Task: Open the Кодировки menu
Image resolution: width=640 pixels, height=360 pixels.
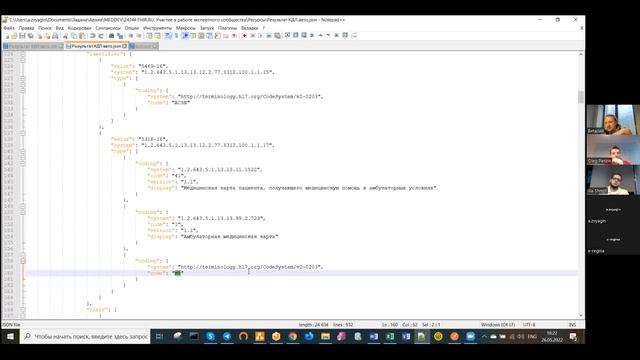Action: point(80,28)
